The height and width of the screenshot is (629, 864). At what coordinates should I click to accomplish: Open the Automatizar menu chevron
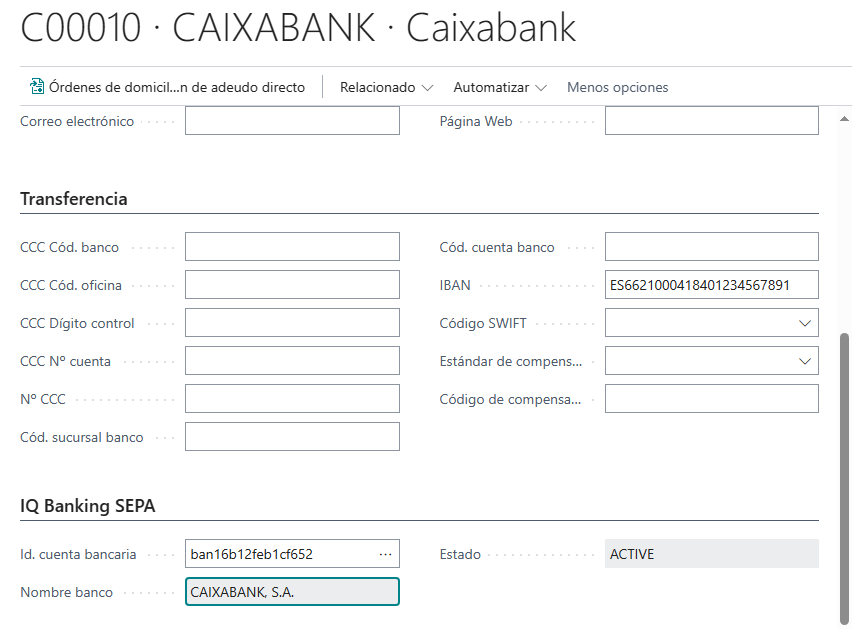(x=540, y=87)
